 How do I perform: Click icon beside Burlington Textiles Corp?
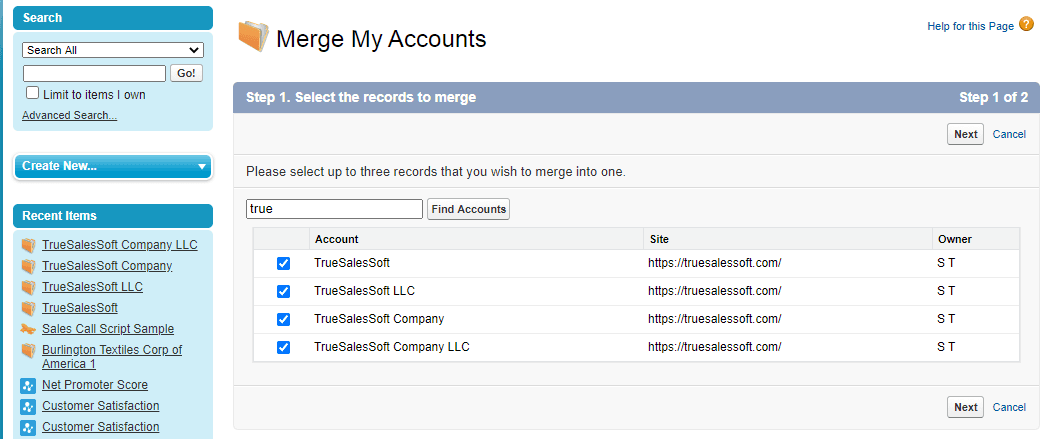pyautogui.click(x=27, y=350)
